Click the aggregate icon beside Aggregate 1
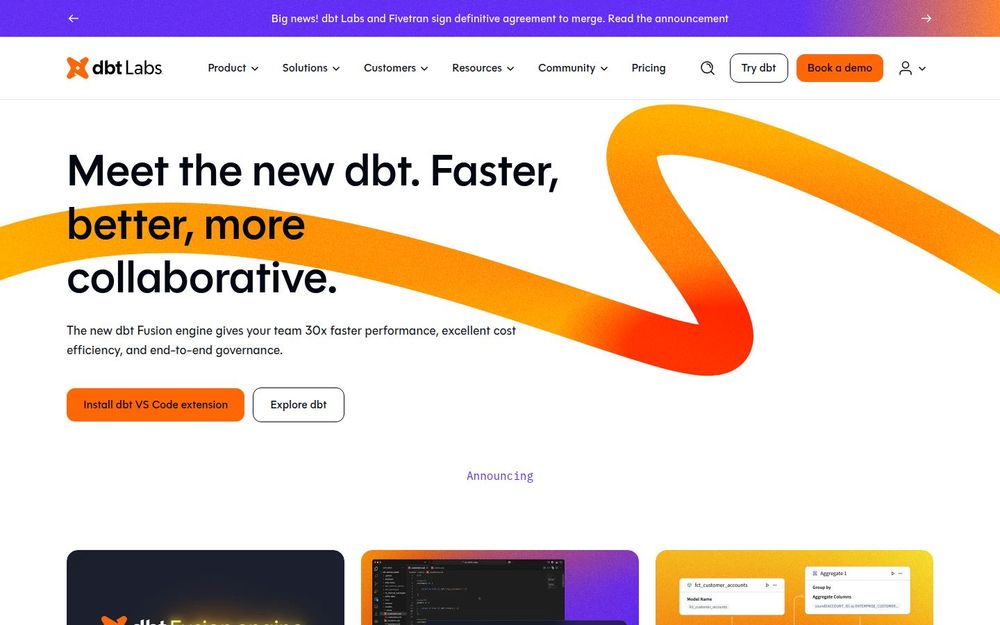The width and height of the screenshot is (1000, 625). [x=815, y=573]
